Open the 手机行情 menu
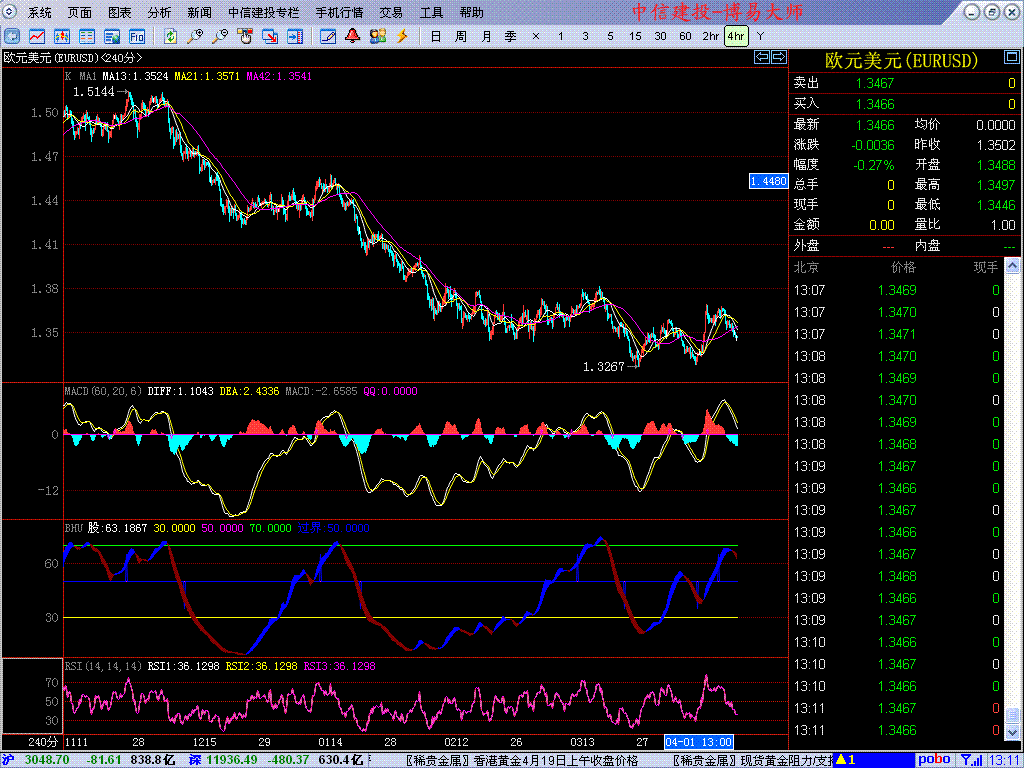This screenshot has width=1024, height=768. [x=340, y=12]
